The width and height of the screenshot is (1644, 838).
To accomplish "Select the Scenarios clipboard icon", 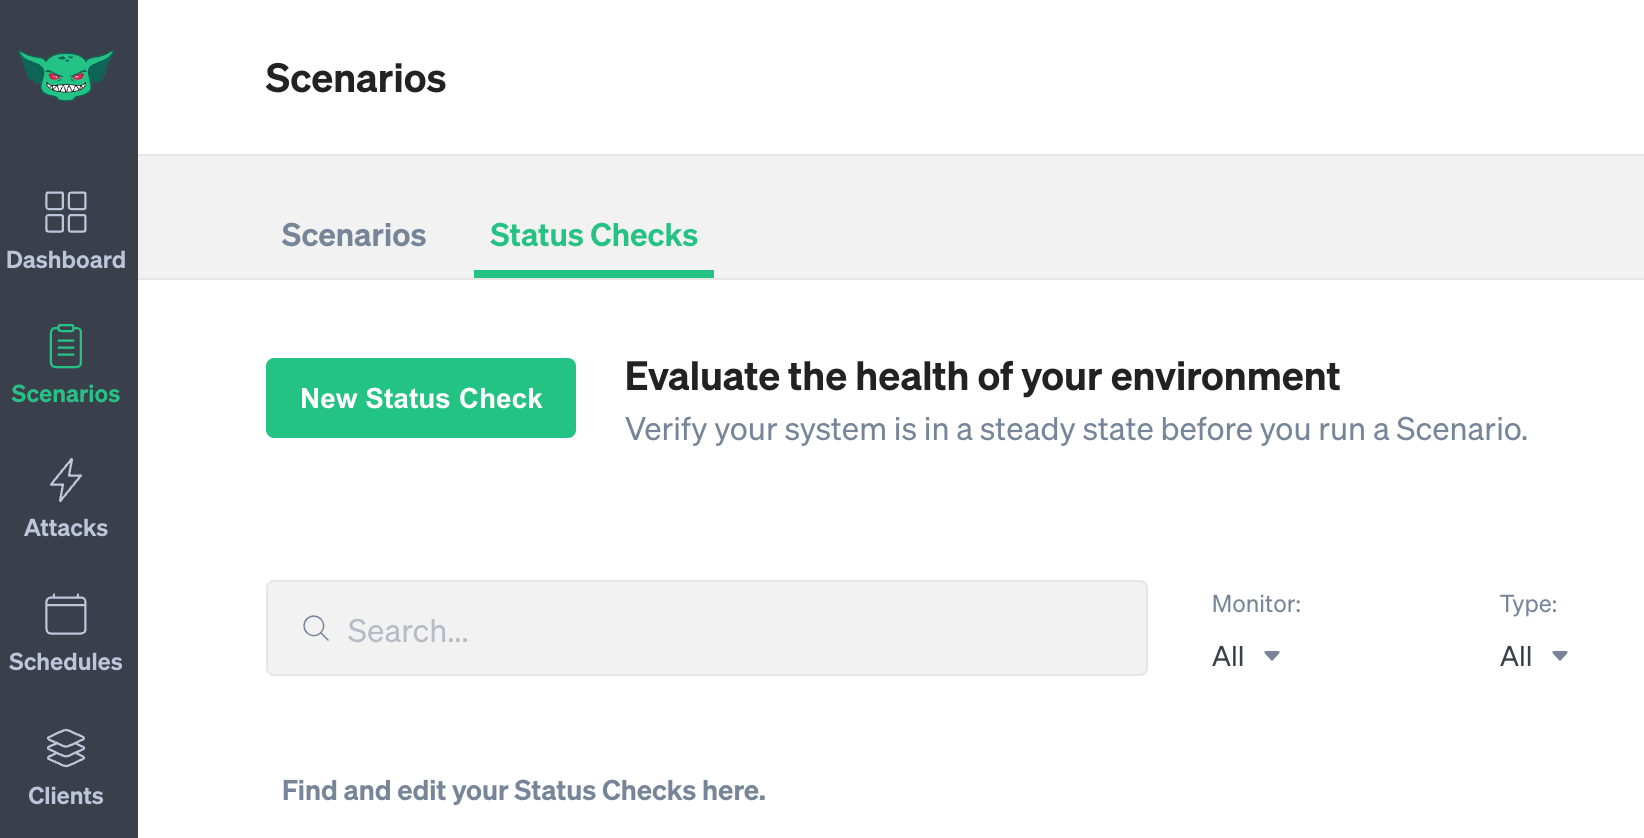I will [x=66, y=345].
